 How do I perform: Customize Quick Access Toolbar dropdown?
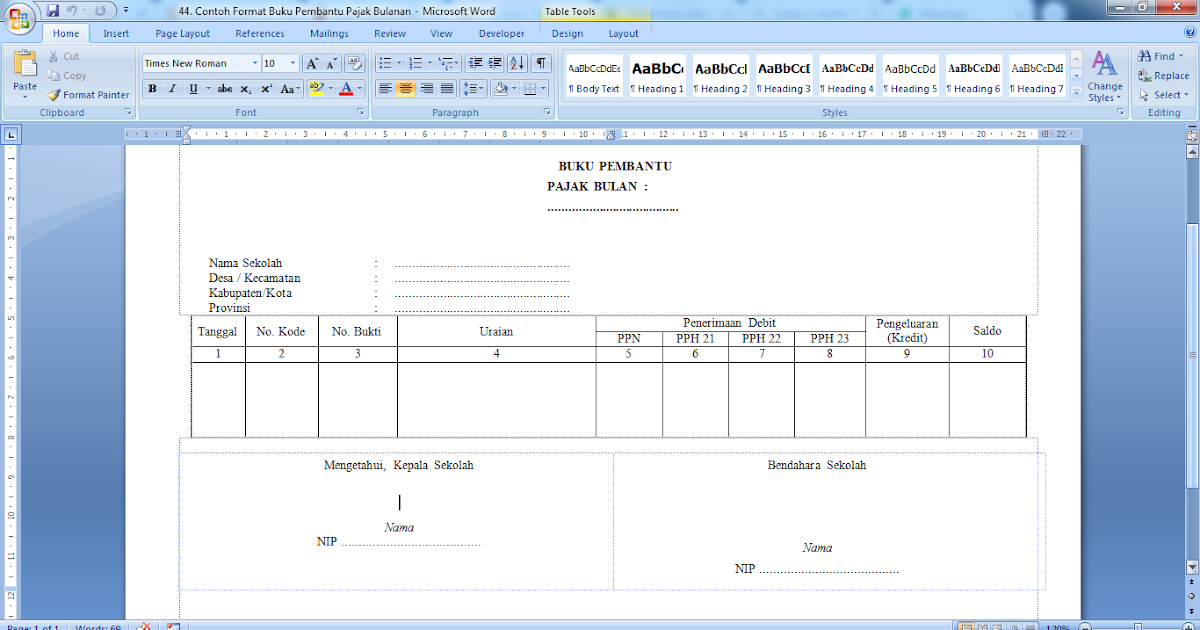tap(126, 11)
